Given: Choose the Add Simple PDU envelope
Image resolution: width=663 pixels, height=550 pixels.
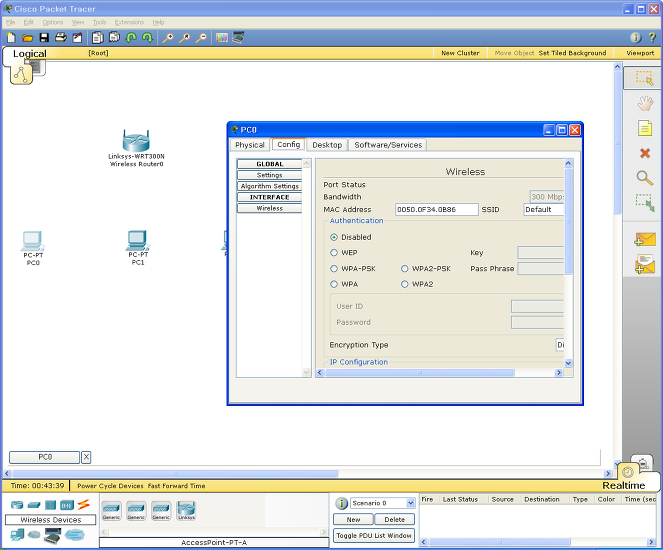Looking at the screenshot, I should 645,239.
